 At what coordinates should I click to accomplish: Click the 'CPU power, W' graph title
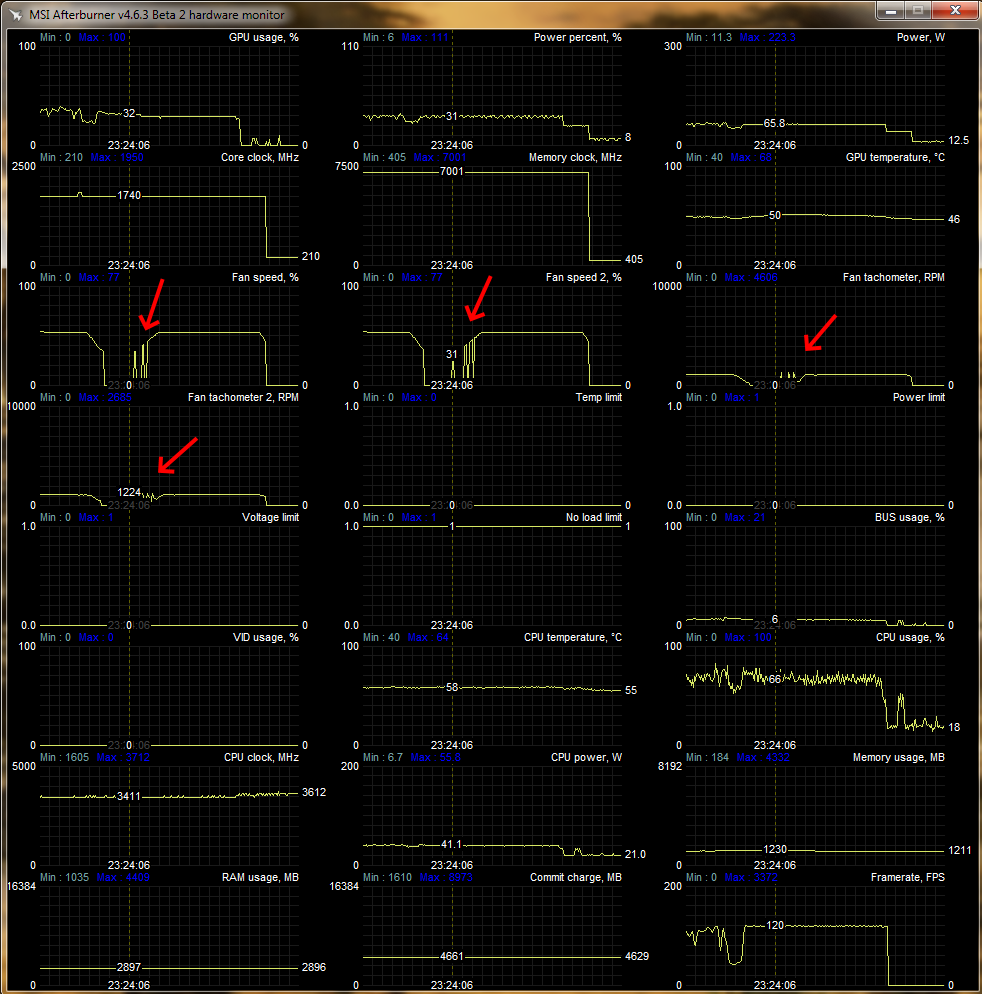[x=586, y=757]
